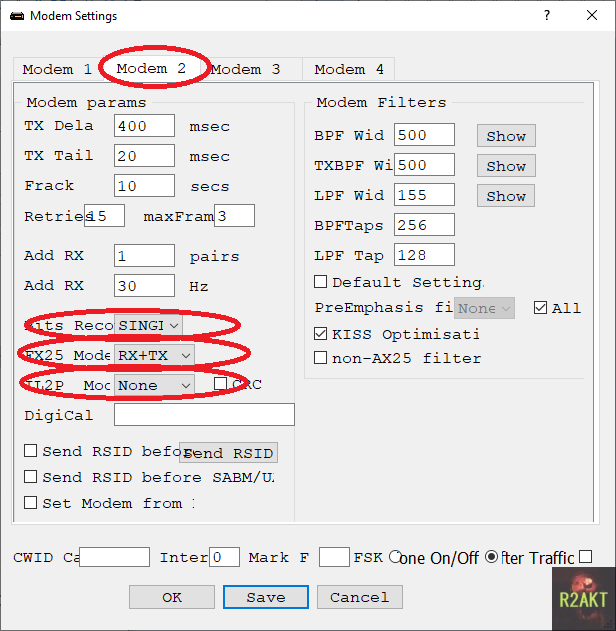Click the Send RSID button
This screenshot has width=616, height=631.
point(228,453)
